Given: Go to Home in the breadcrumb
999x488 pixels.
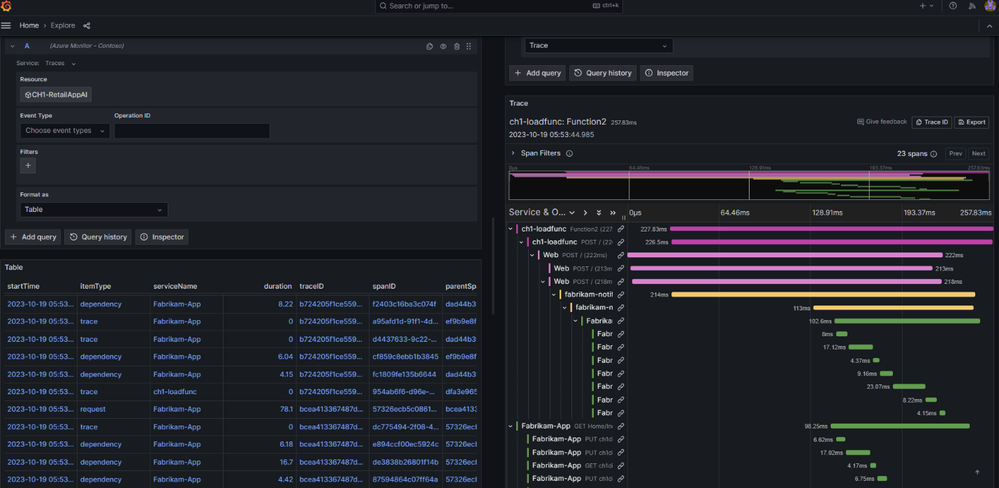Looking at the screenshot, I should click(x=29, y=25).
